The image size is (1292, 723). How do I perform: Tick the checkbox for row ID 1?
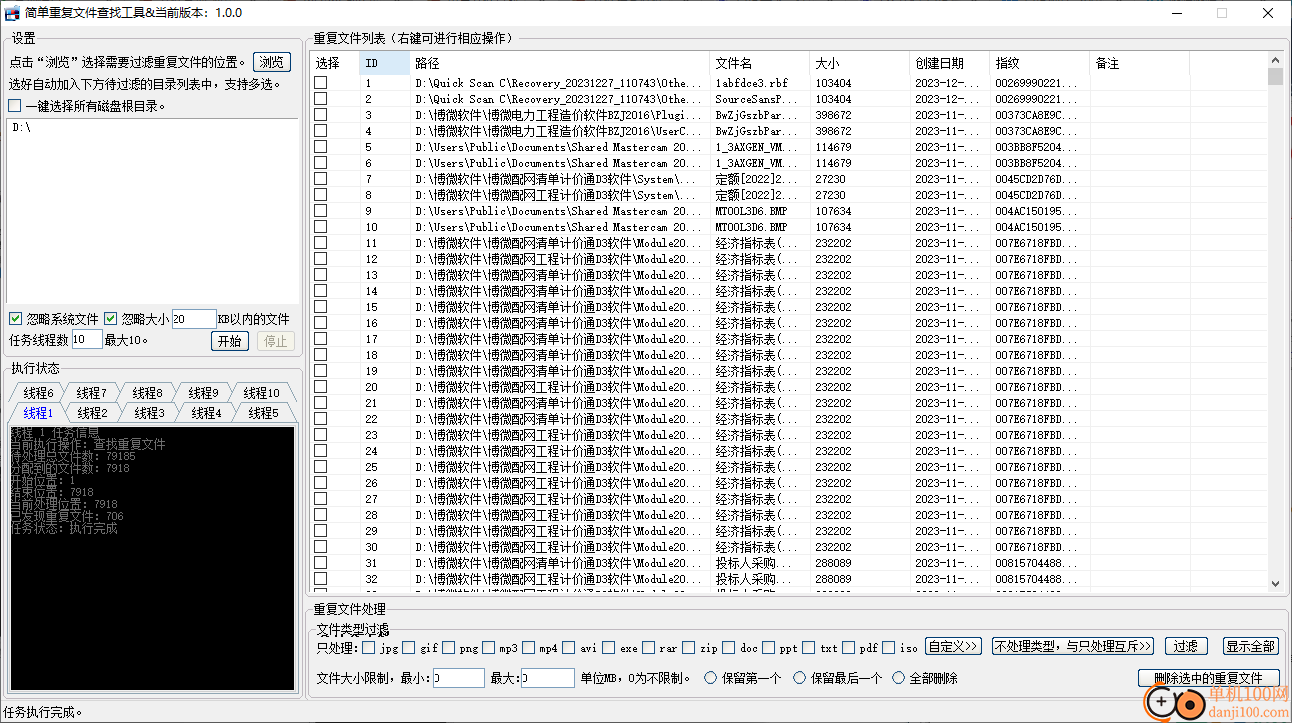pos(320,83)
